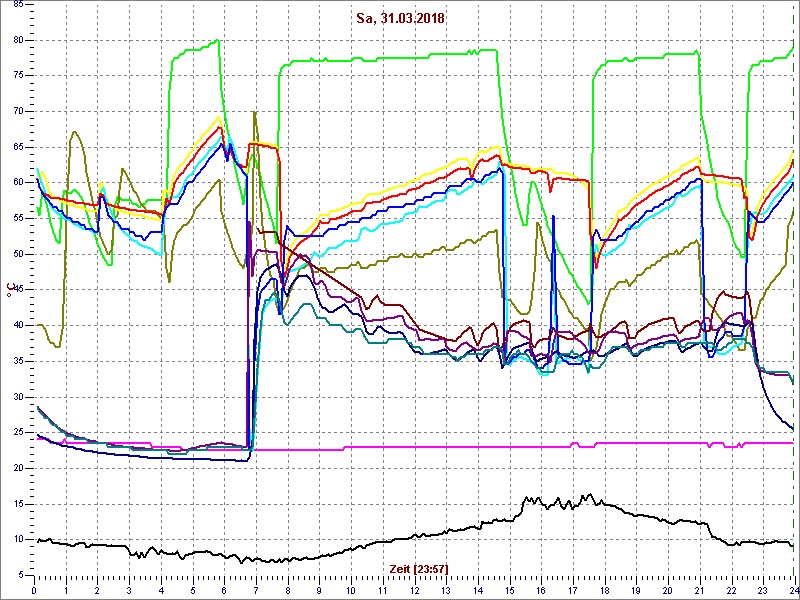
Task: Click hour 16 on the time axis
Action: click(541, 589)
